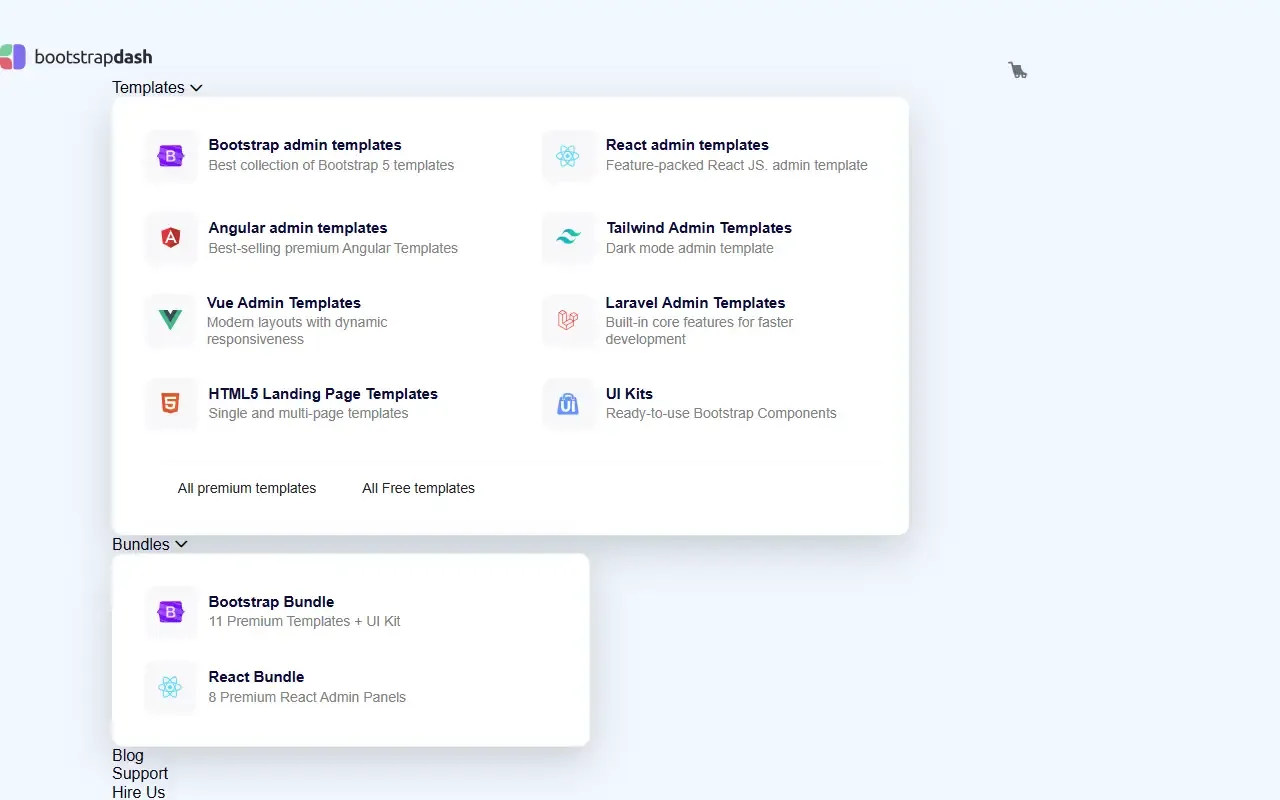1280x800 pixels.
Task: Open Angular admin templates heading
Action: 298,228
